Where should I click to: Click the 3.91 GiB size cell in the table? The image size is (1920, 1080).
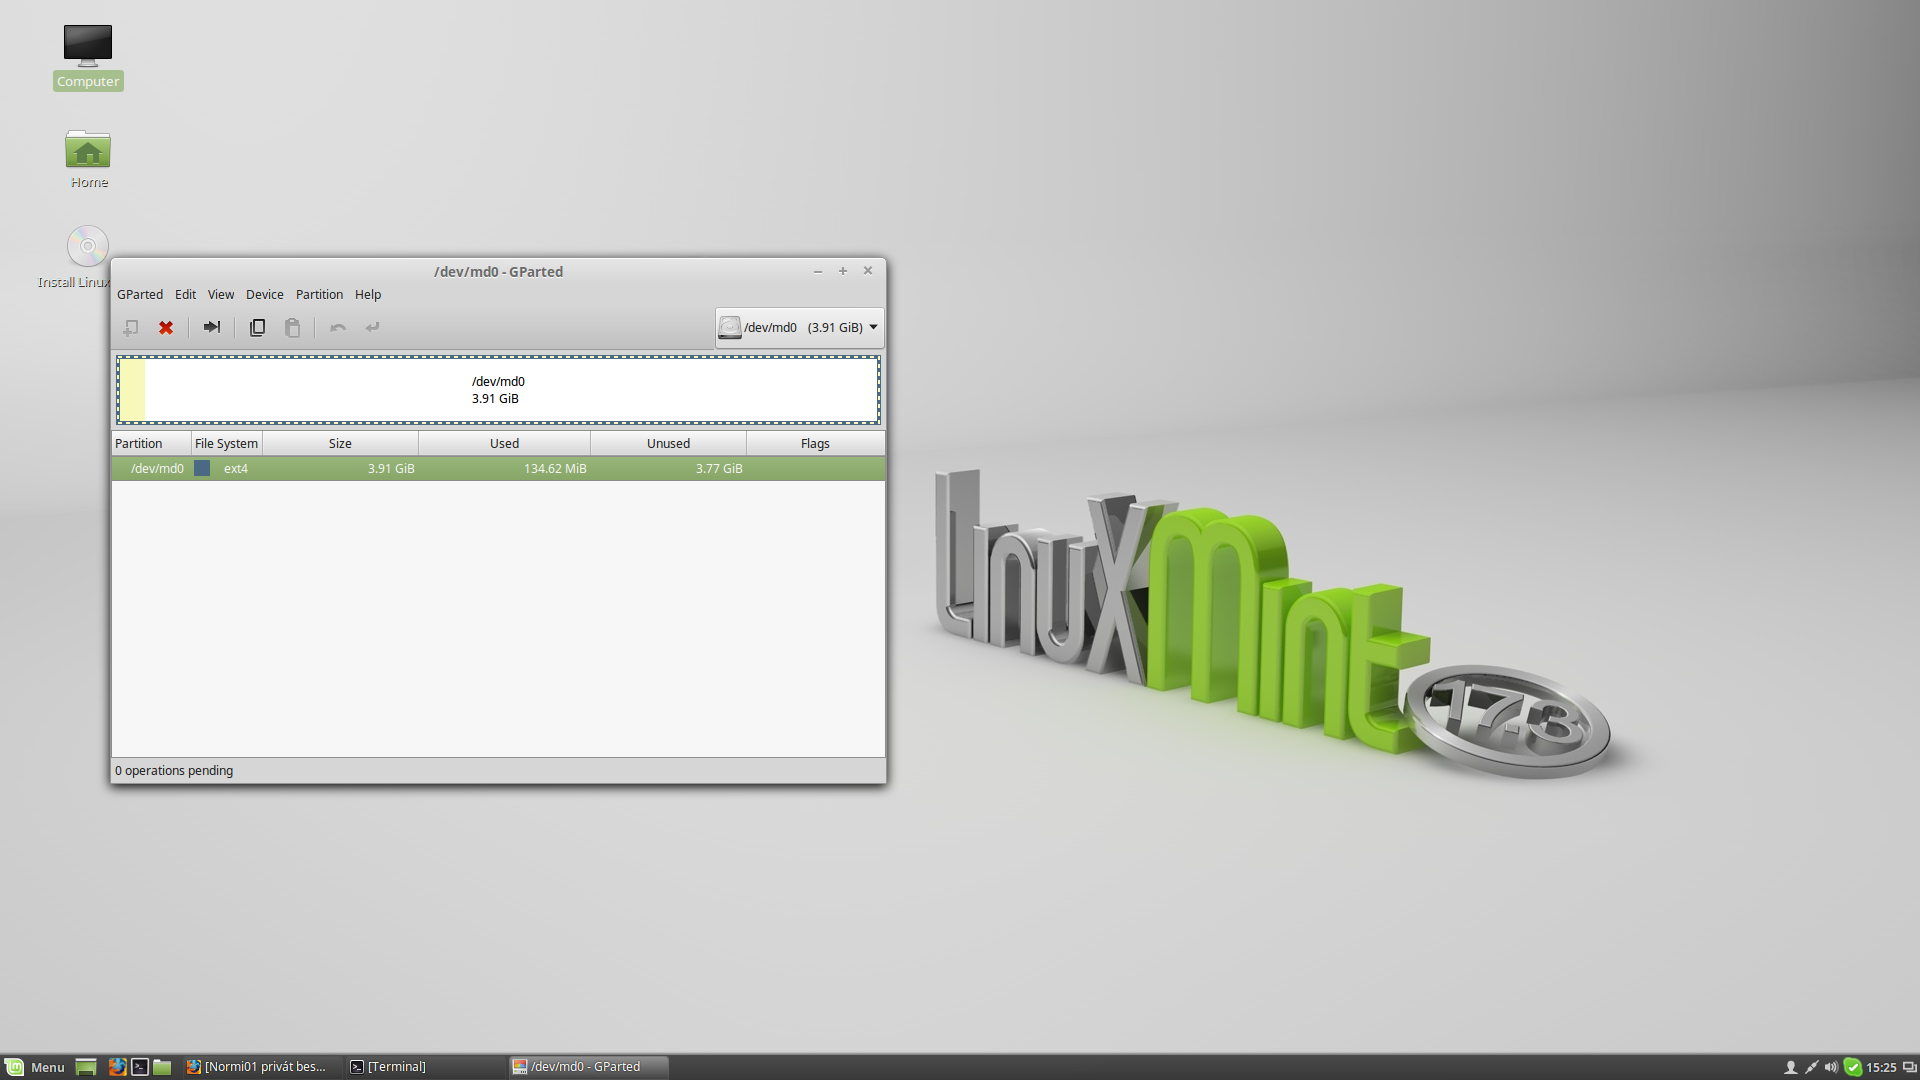pyautogui.click(x=391, y=469)
